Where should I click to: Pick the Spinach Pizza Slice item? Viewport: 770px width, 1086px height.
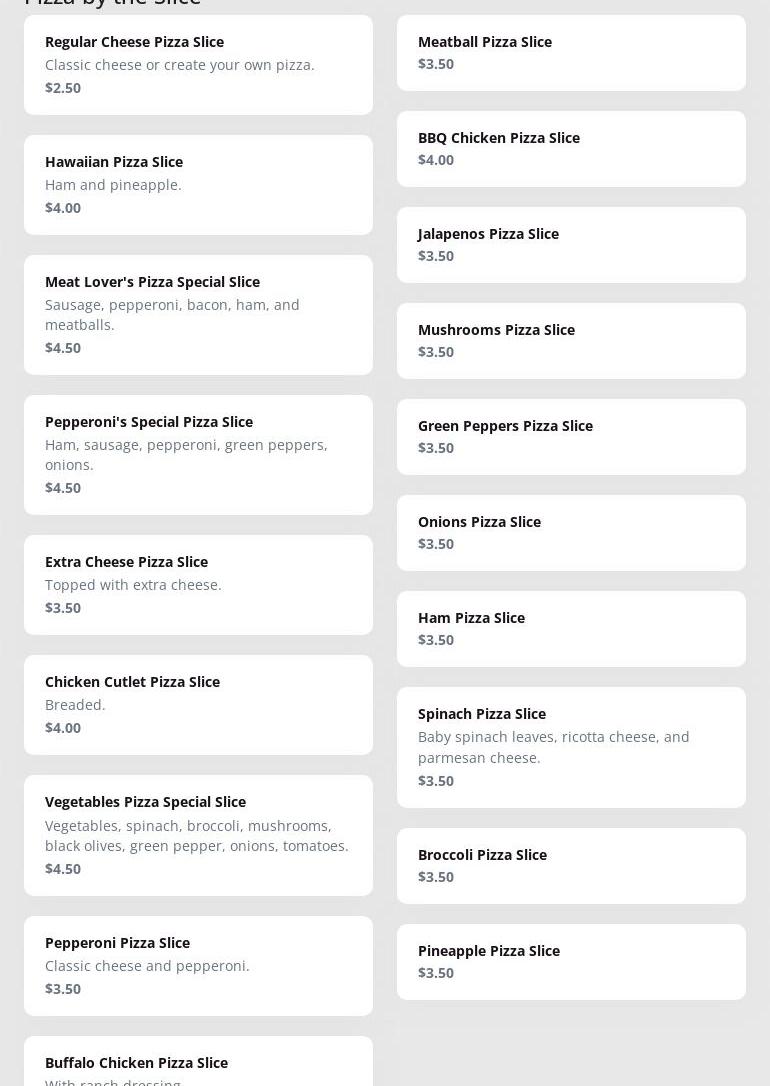pos(571,747)
